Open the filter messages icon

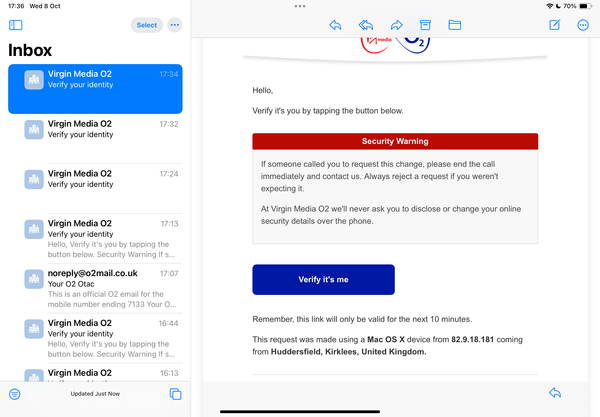point(15,394)
